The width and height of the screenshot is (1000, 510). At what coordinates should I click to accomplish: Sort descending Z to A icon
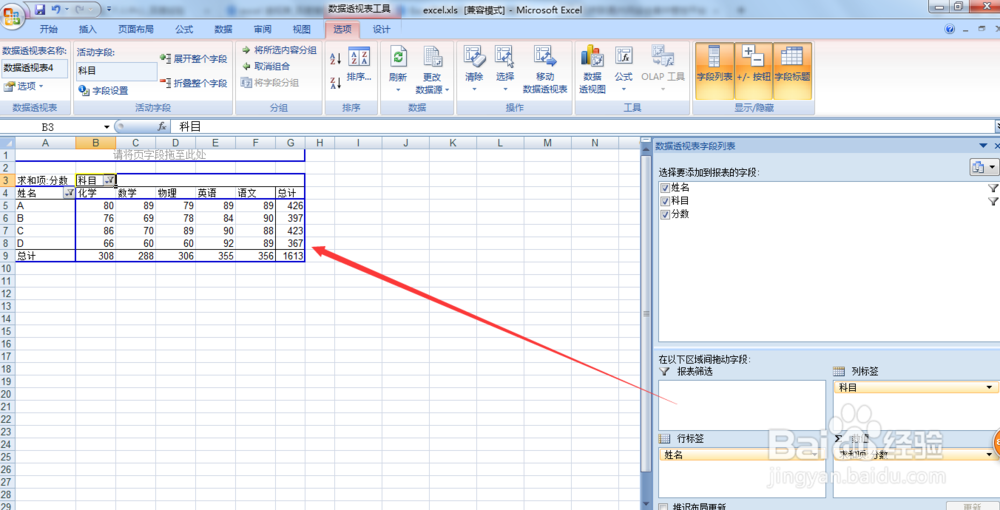click(335, 83)
